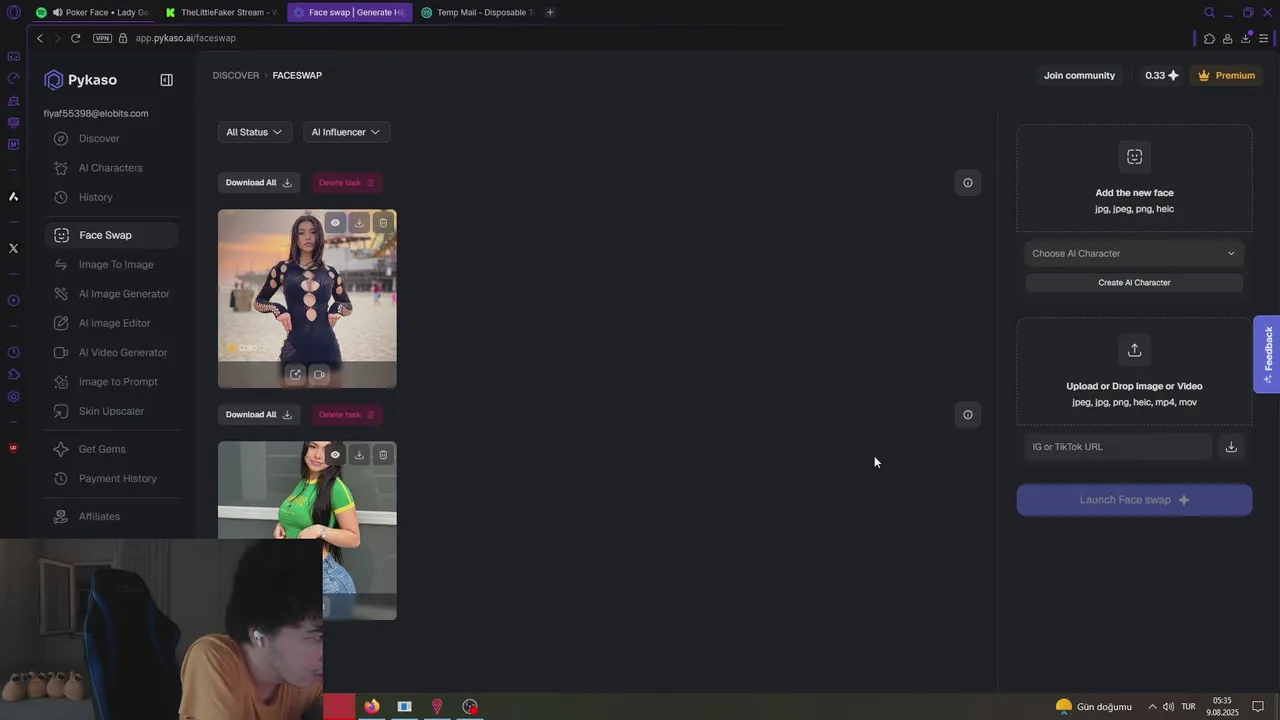The height and width of the screenshot is (720, 1280).
Task: Click the Skin Upscaler icon
Action: coord(61,411)
